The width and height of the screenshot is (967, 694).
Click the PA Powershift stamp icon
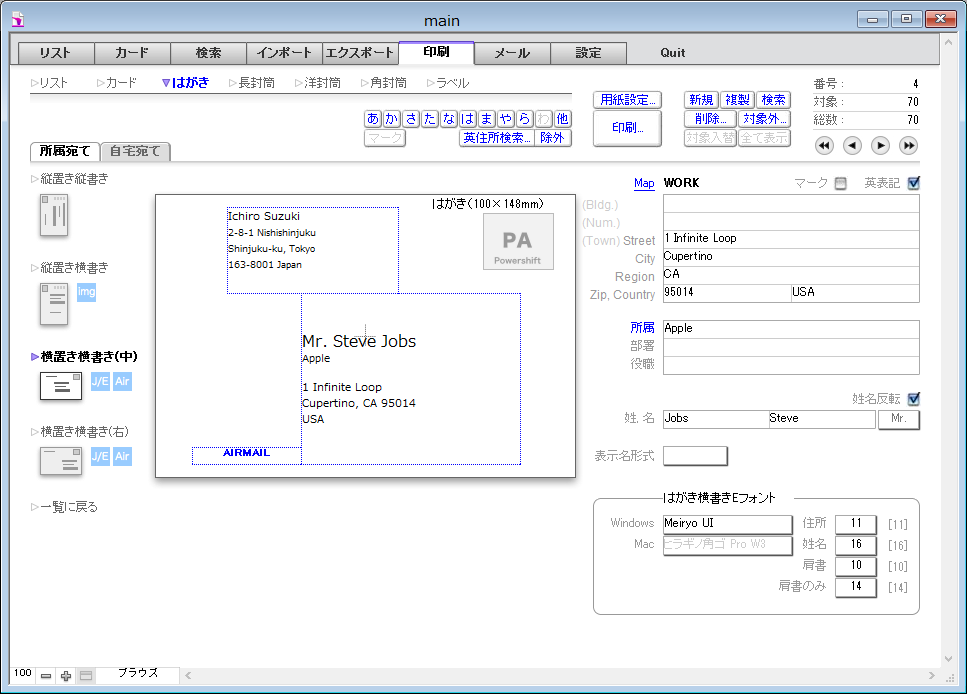[517, 242]
